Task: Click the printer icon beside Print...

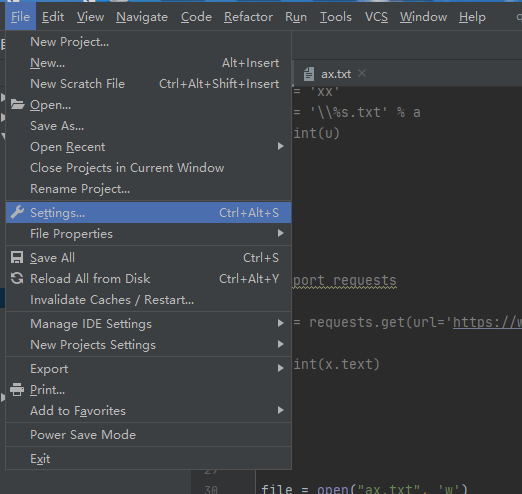Action: tap(17, 389)
